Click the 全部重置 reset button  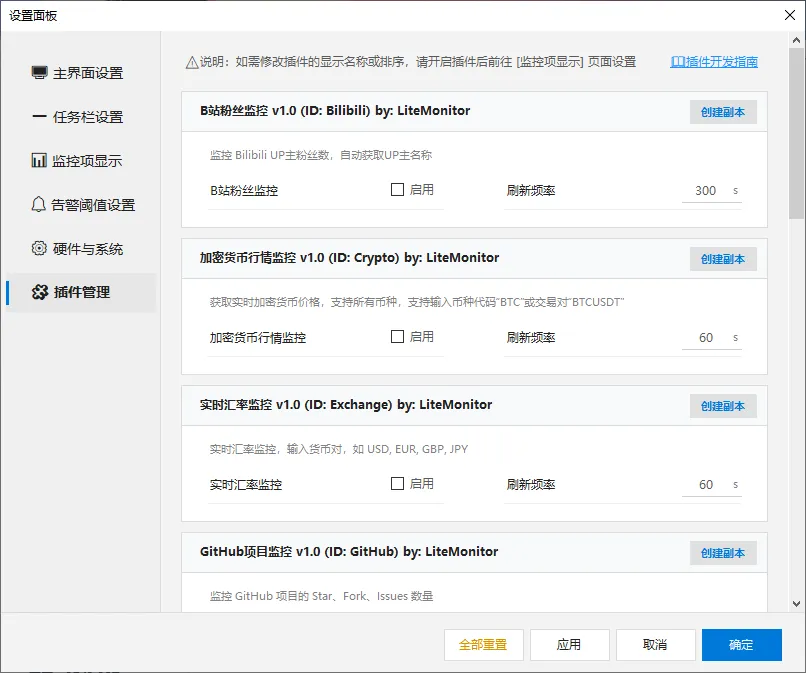tap(483, 644)
